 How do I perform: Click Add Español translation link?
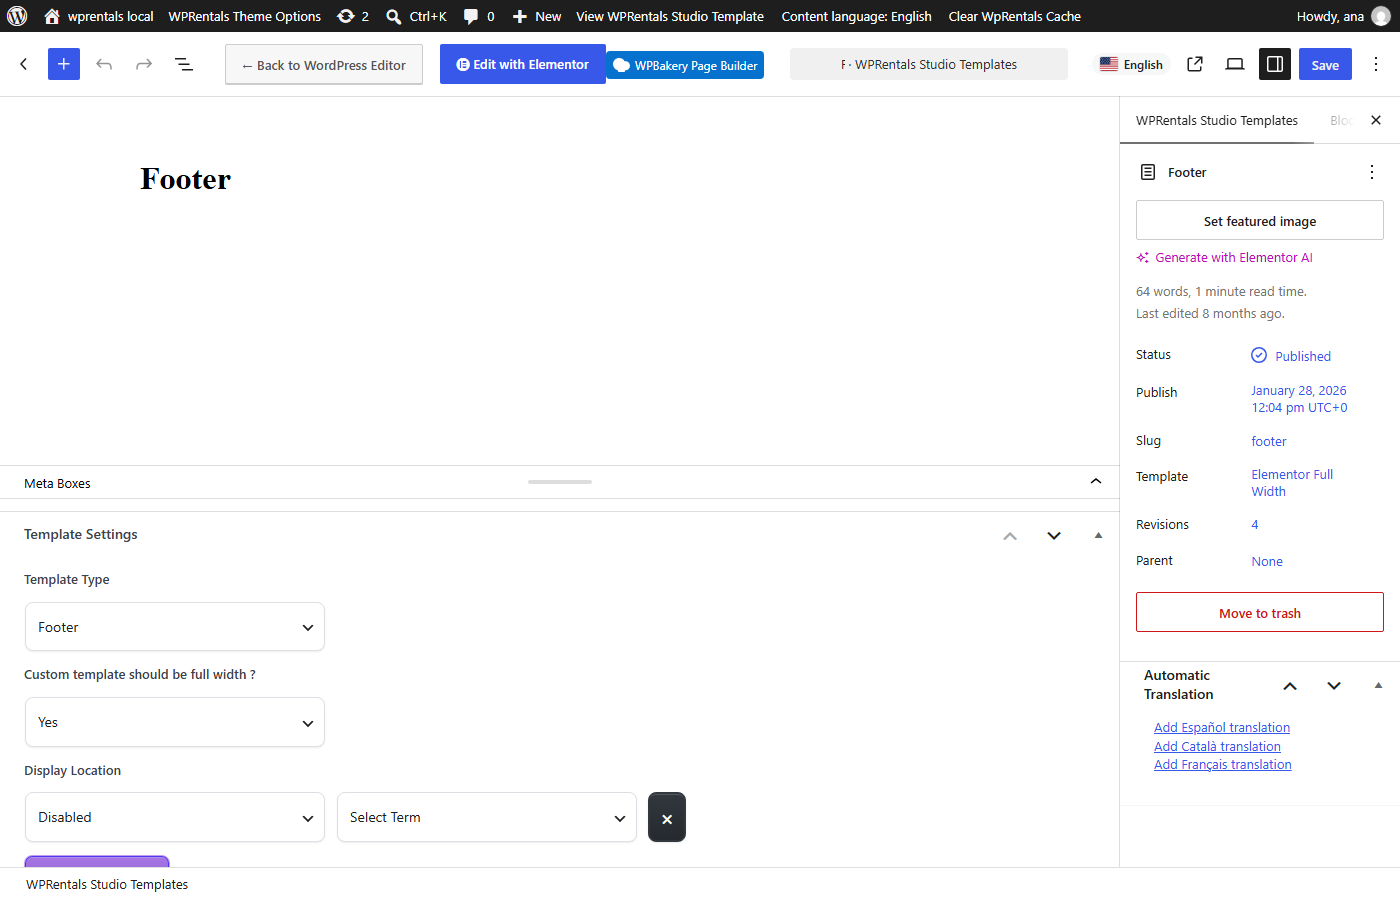pyautogui.click(x=1222, y=728)
